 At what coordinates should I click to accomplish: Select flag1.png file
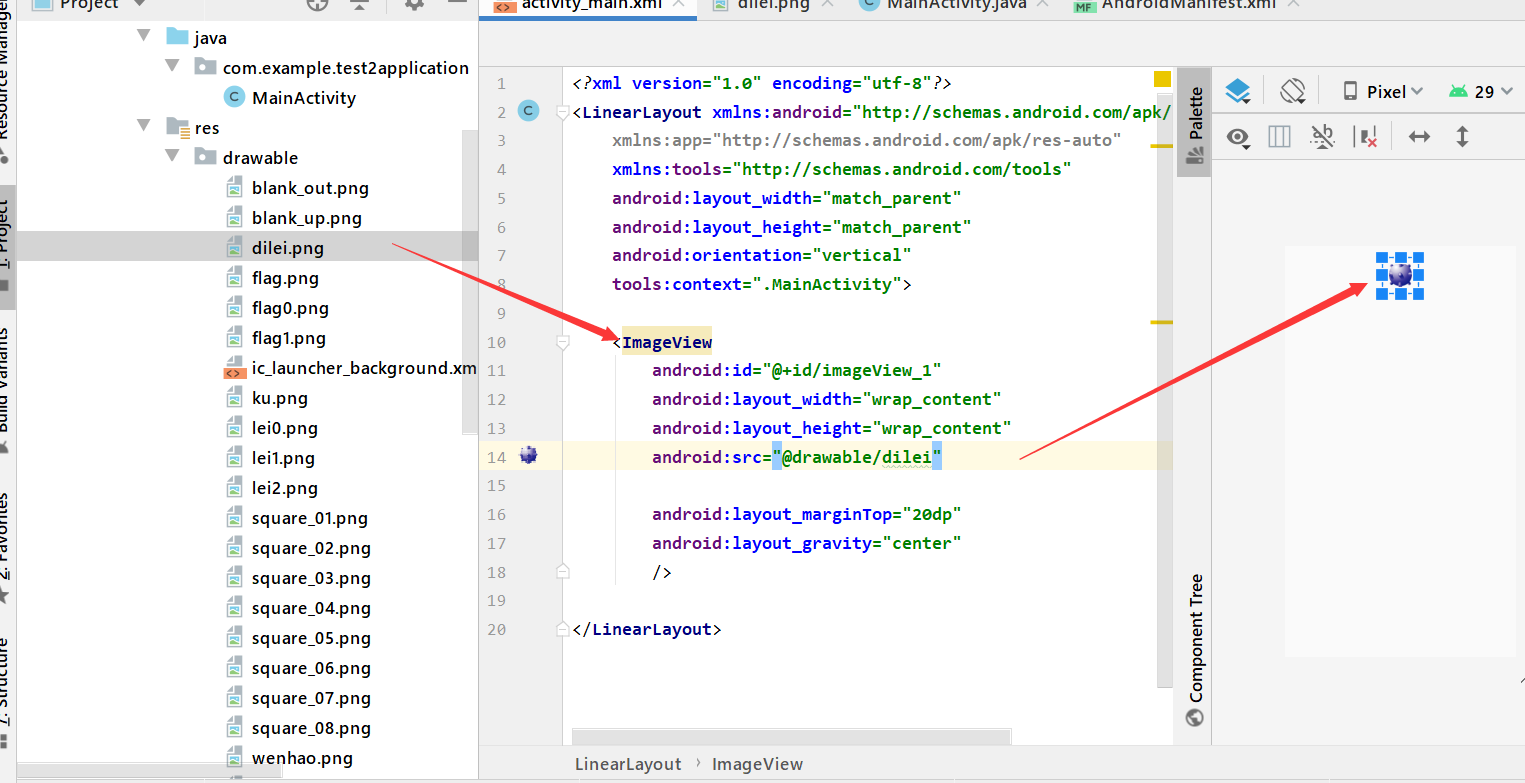click(x=289, y=338)
